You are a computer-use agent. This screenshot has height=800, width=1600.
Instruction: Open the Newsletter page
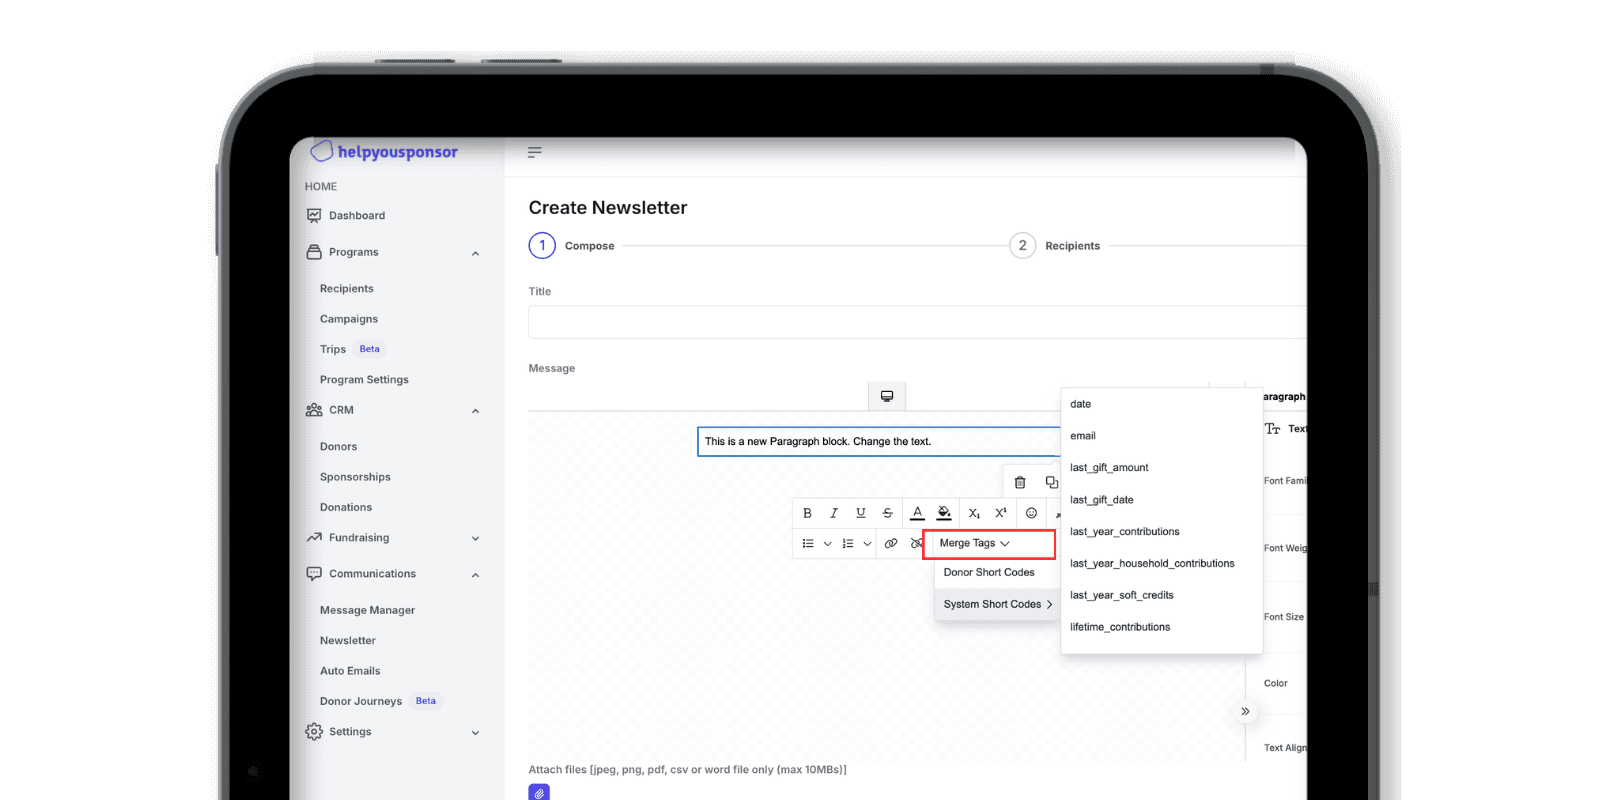pyautogui.click(x=348, y=641)
